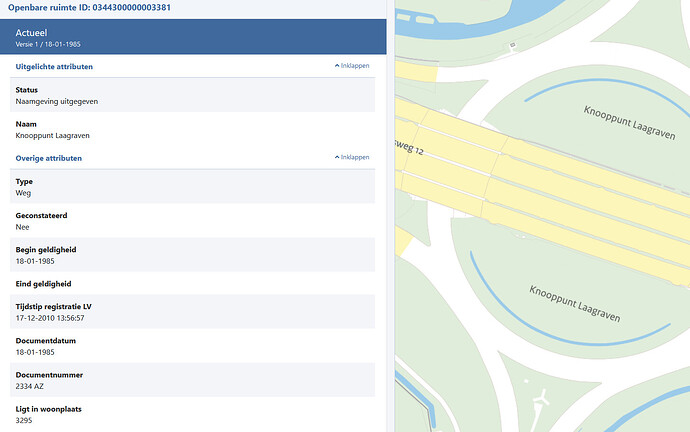Image resolution: width=690 pixels, height=432 pixels.
Task: Click Openbare ruimte ID 0344300000003381 heading
Action: pyautogui.click(x=89, y=7)
